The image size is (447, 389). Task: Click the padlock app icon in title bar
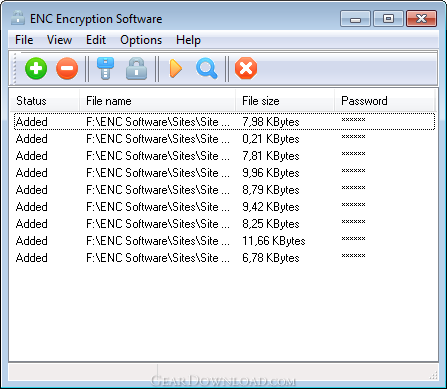18,18
